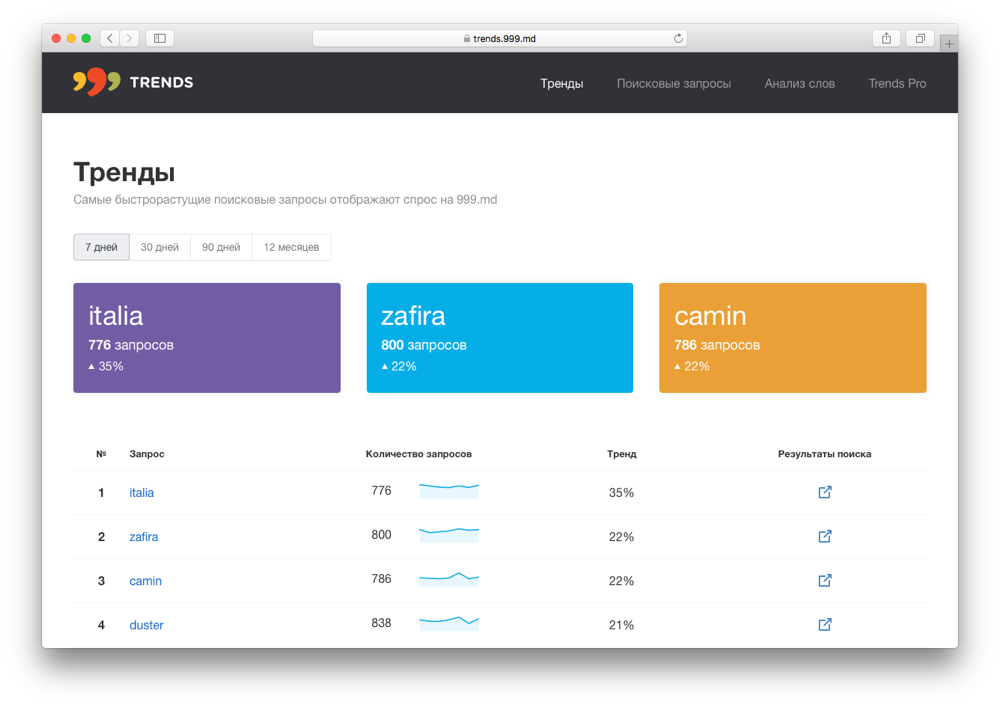Click the 35% trend value in table
Viewport: 1000px width, 708px height.
point(621,492)
